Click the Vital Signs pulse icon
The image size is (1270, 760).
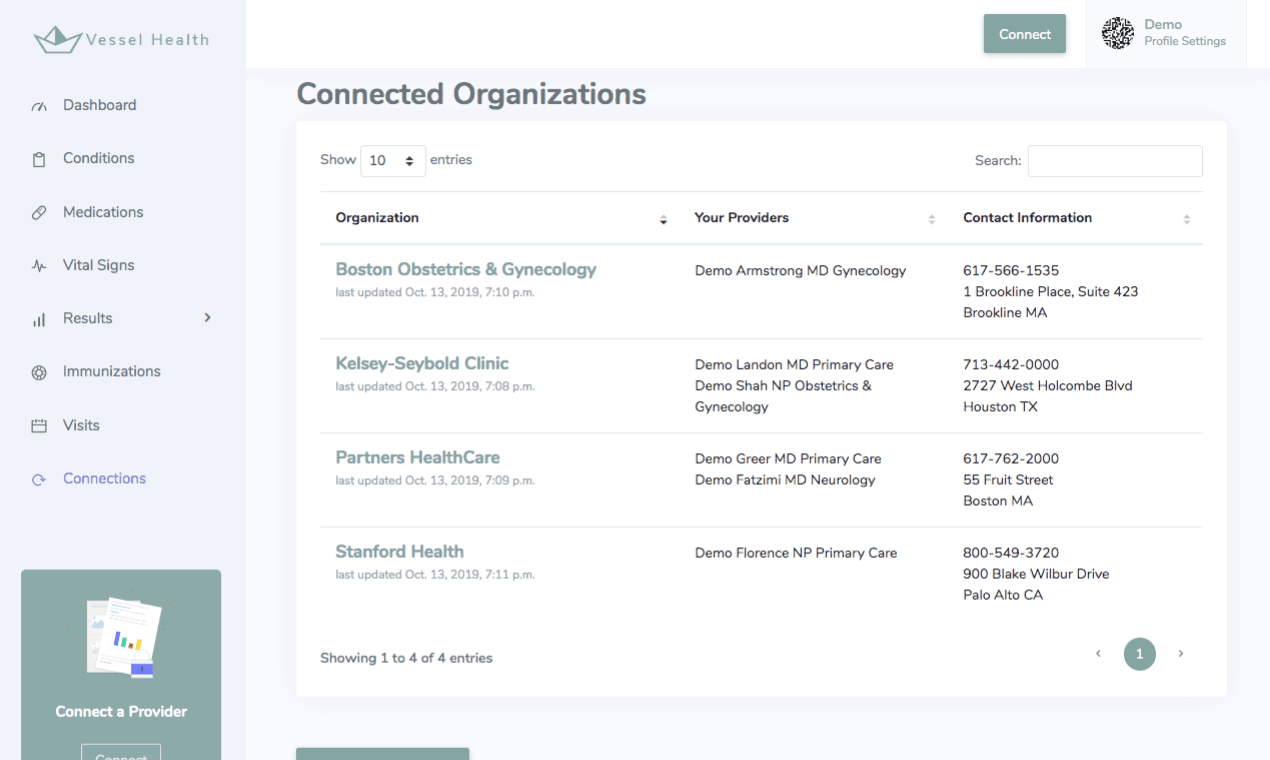pyautogui.click(x=39, y=266)
